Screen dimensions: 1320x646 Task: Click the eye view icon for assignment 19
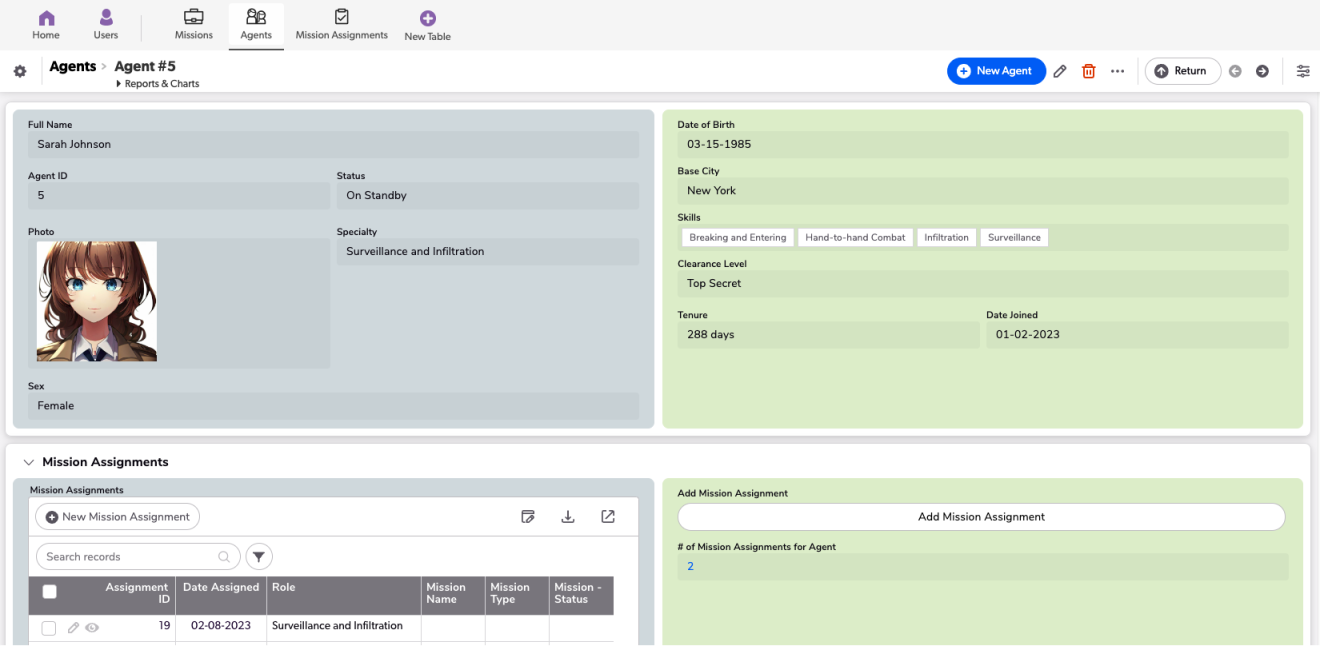92,628
